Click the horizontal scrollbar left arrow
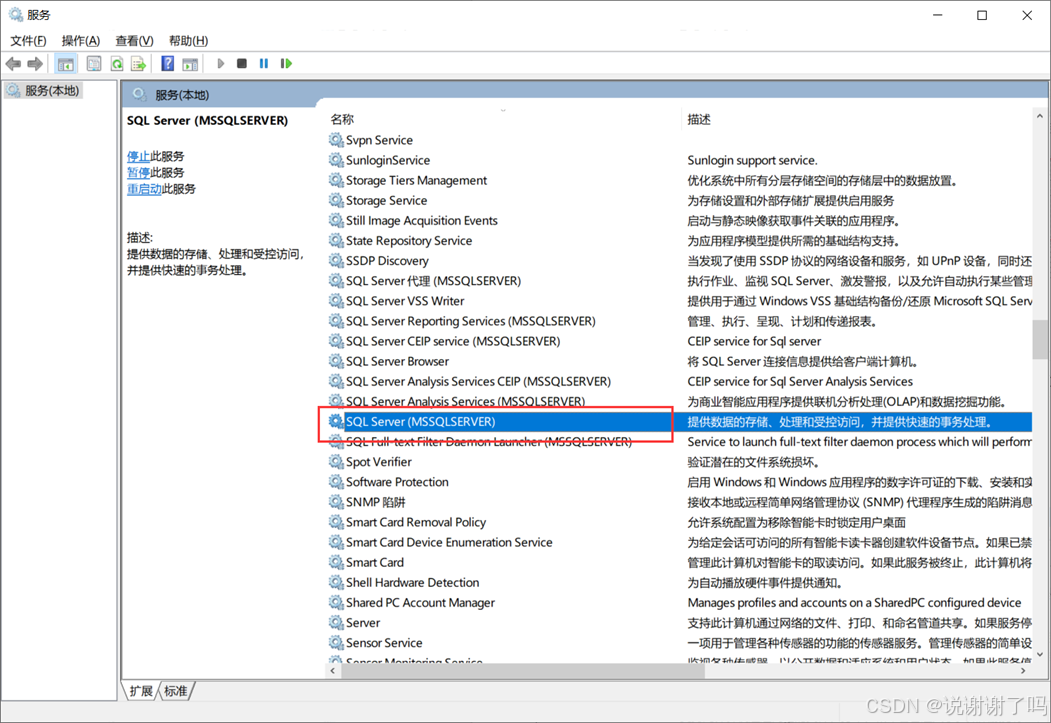Screen dimensions: 1051x723 (333, 670)
